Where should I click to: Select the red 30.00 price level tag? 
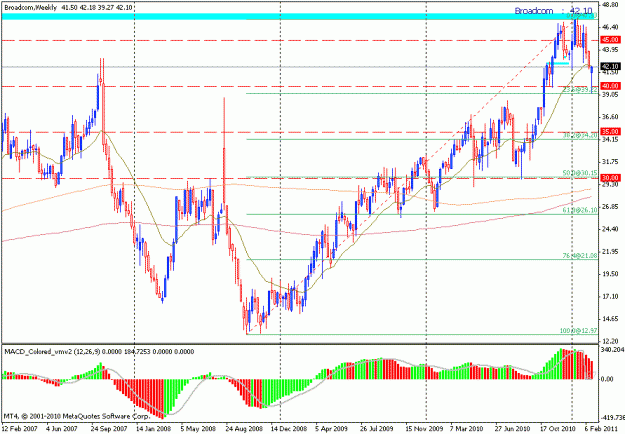[x=611, y=178]
